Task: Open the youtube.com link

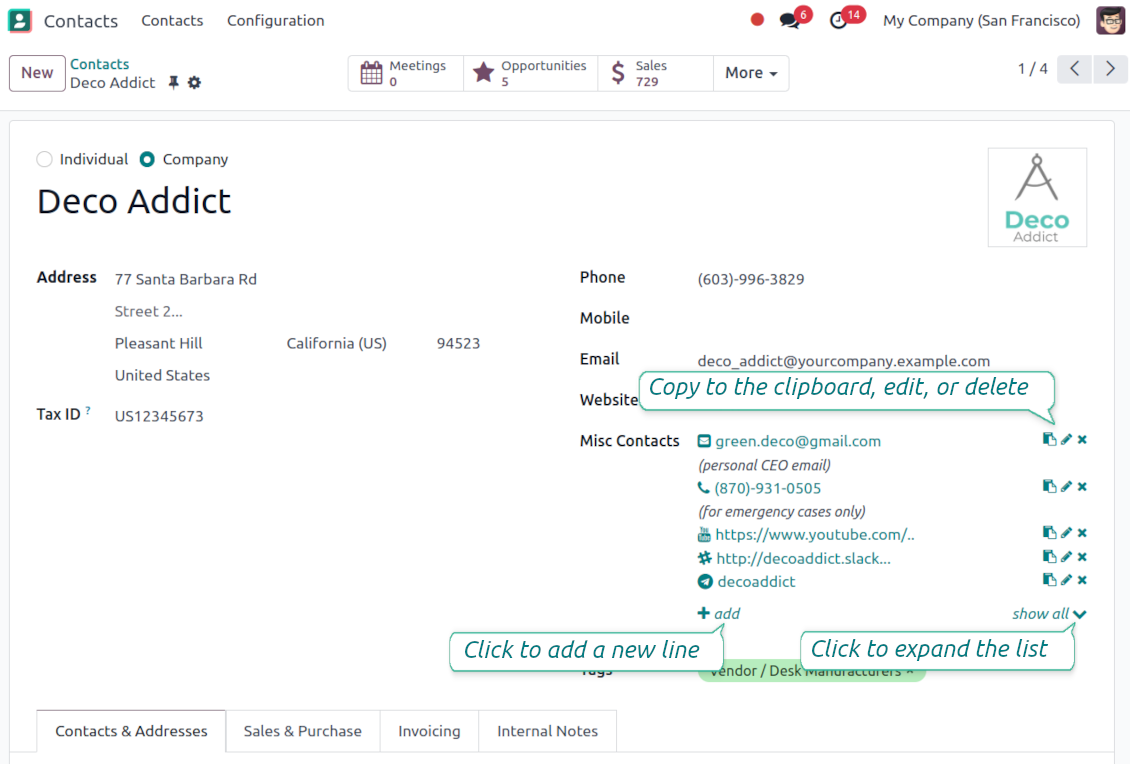Action: (x=814, y=535)
